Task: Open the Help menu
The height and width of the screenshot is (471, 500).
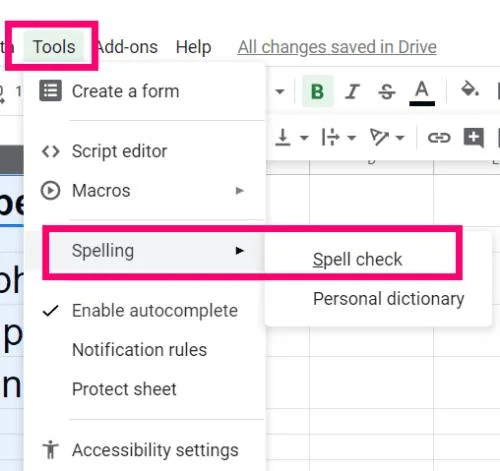Action: click(x=193, y=47)
